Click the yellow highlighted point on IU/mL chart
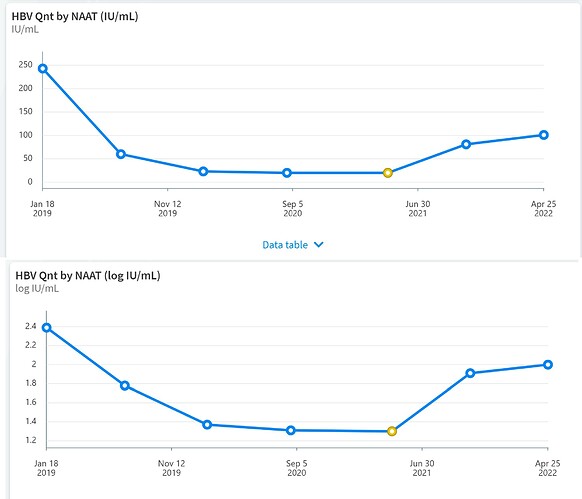 (x=388, y=173)
